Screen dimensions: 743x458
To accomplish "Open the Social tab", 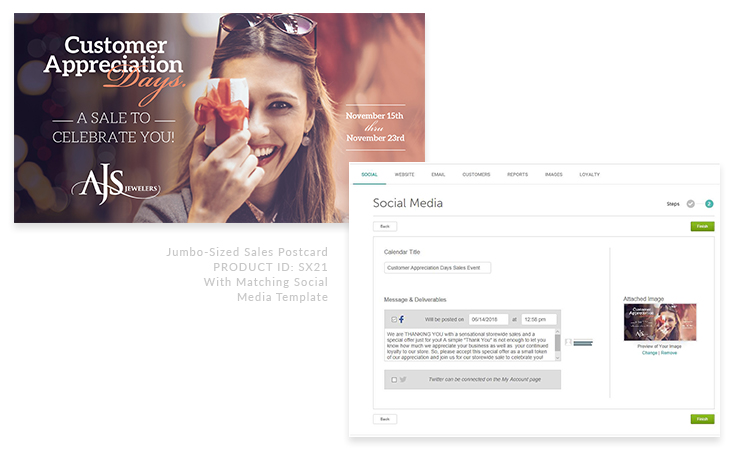I will 369,175.
